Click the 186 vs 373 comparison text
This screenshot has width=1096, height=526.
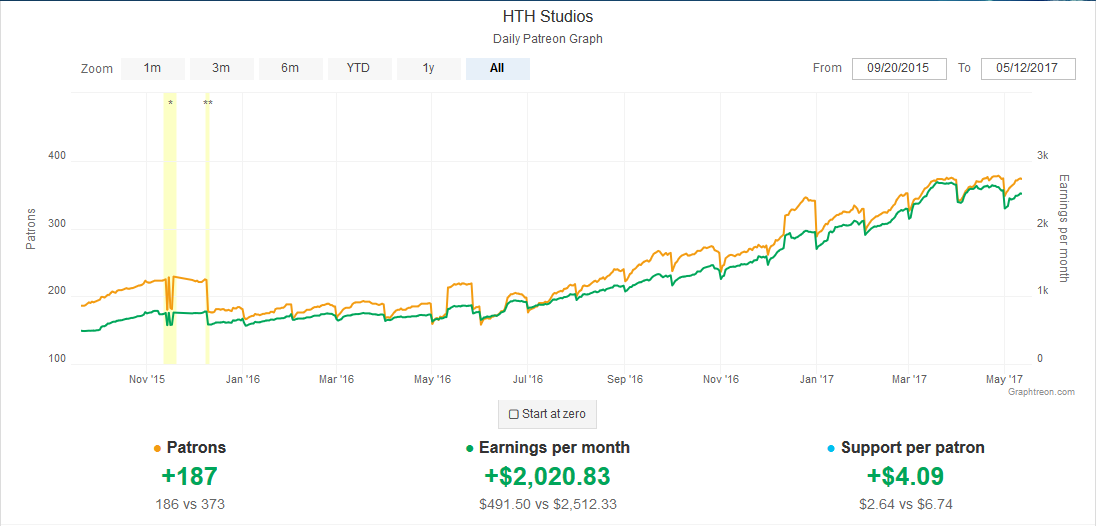(x=189, y=504)
